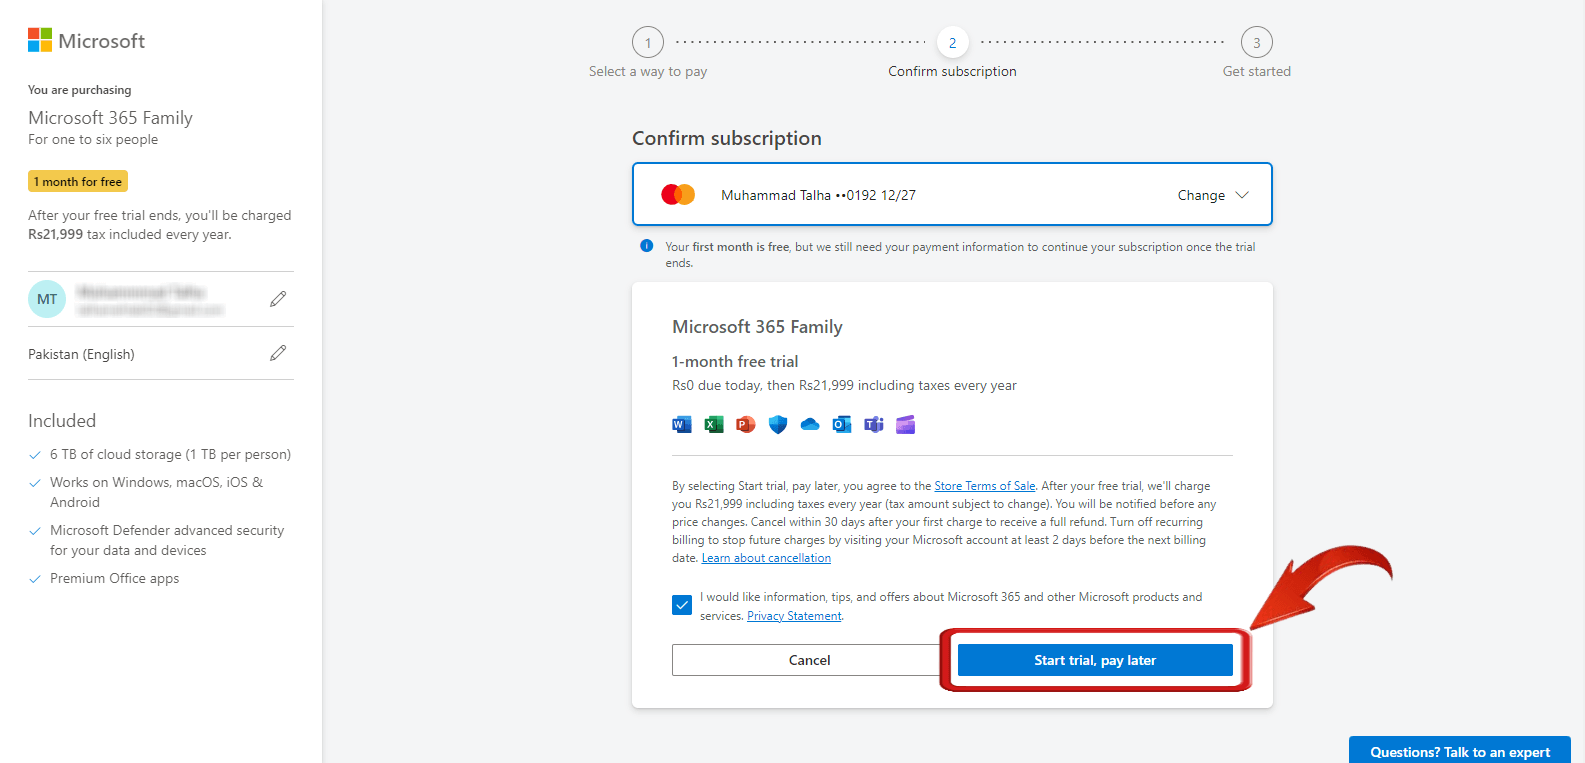
Task: Open the Privacy Statement link
Action: coord(794,616)
